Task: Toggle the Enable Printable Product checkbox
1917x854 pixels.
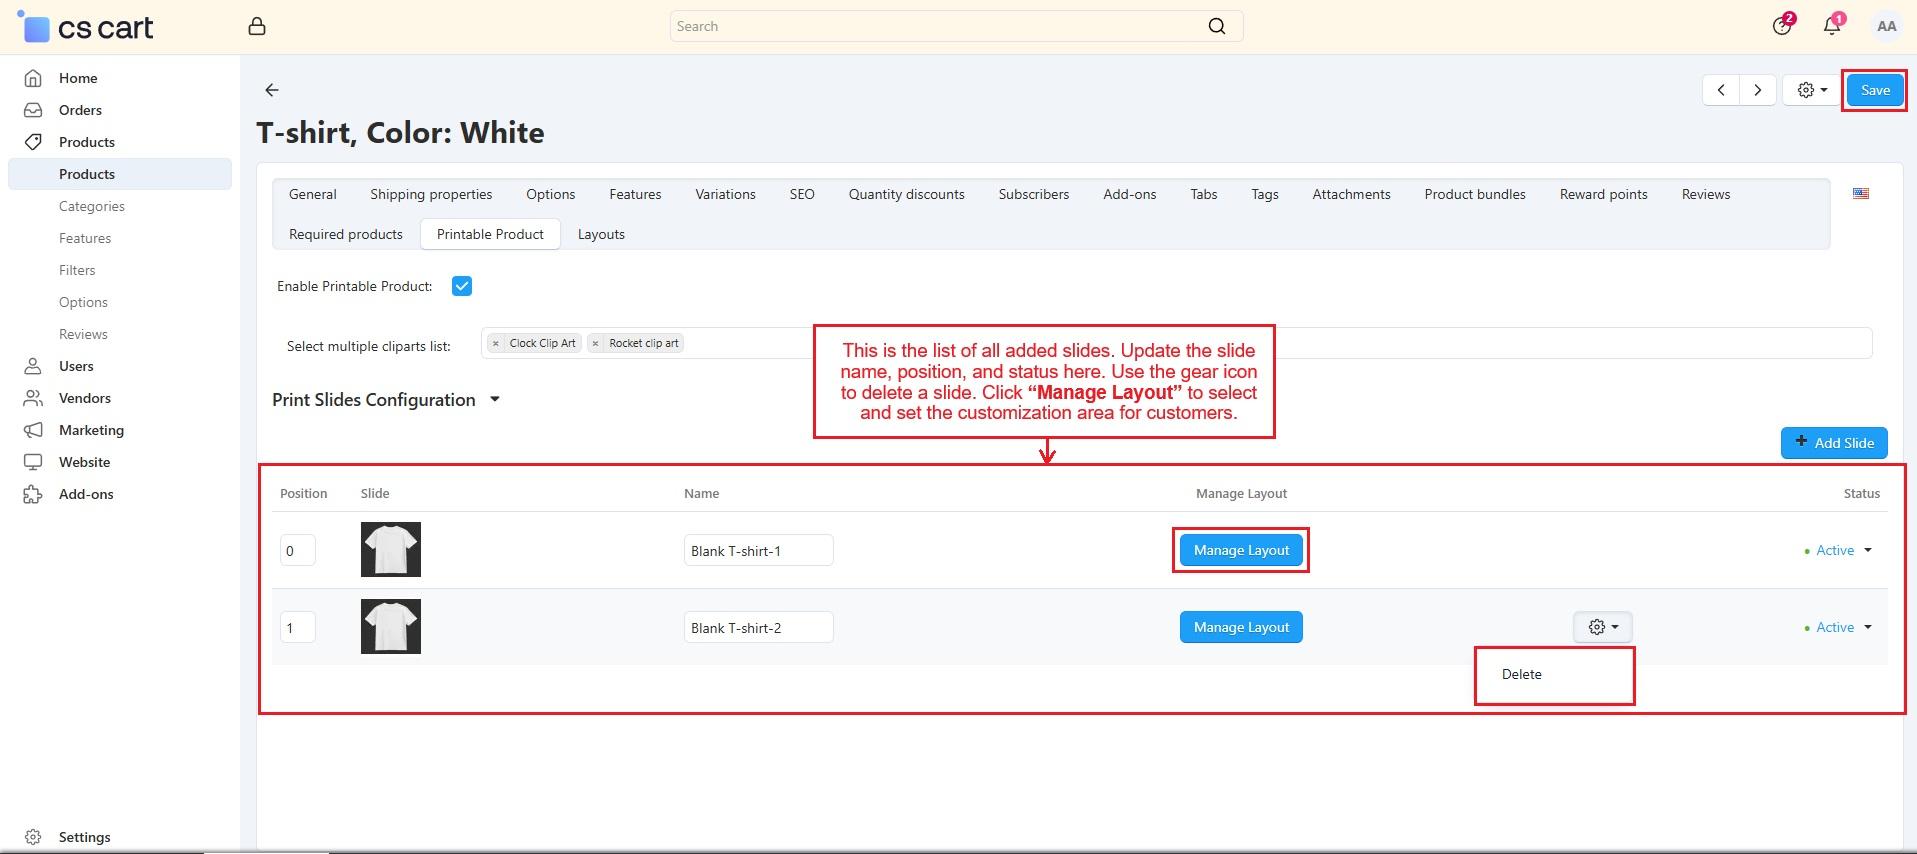Action: point(462,286)
